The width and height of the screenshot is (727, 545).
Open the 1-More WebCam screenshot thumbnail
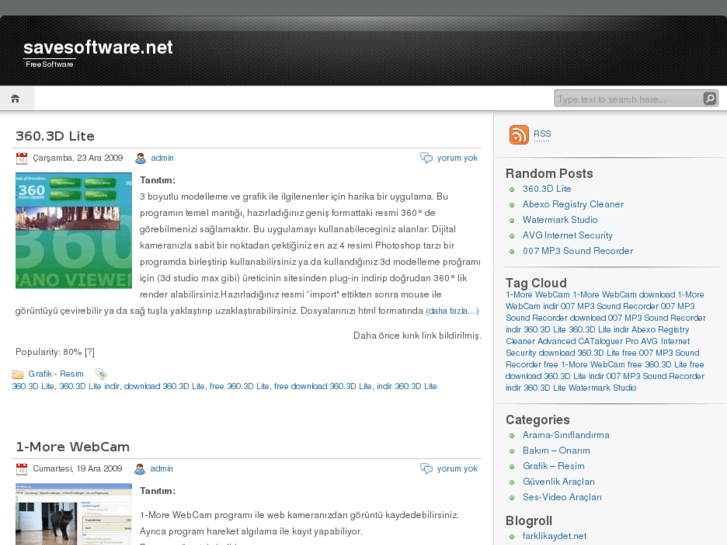click(74, 514)
